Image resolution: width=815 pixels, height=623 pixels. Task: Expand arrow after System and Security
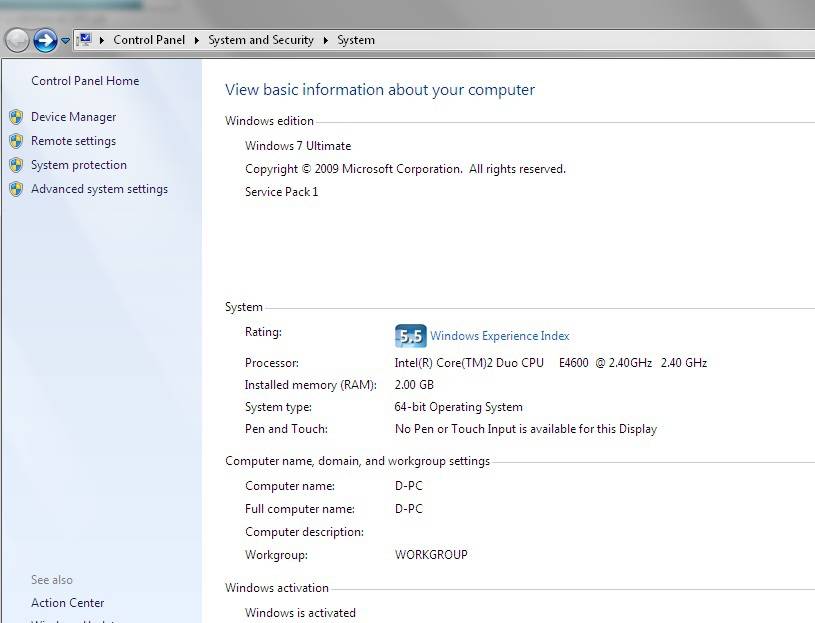click(325, 40)
